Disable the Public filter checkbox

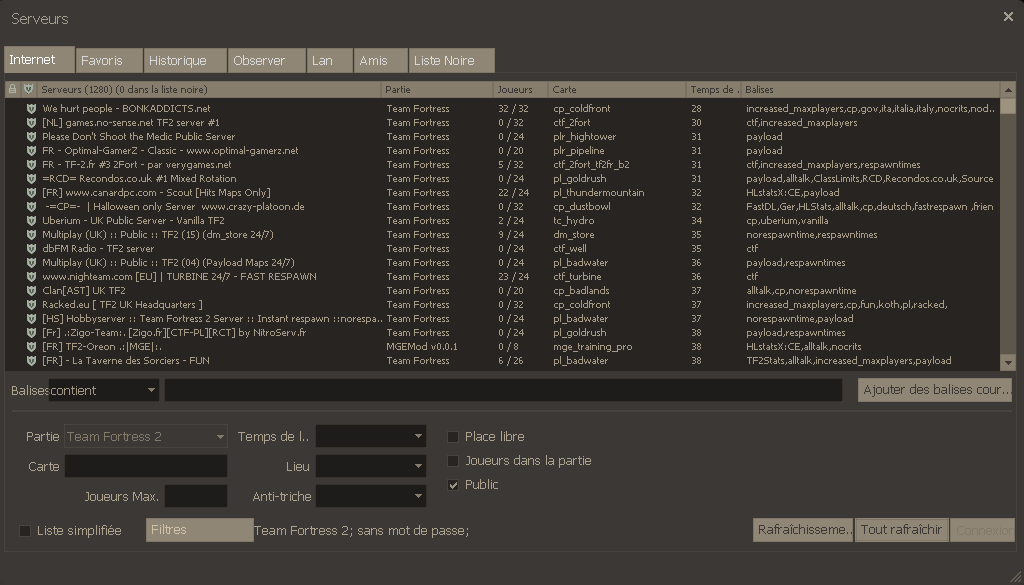pos(454,484)
